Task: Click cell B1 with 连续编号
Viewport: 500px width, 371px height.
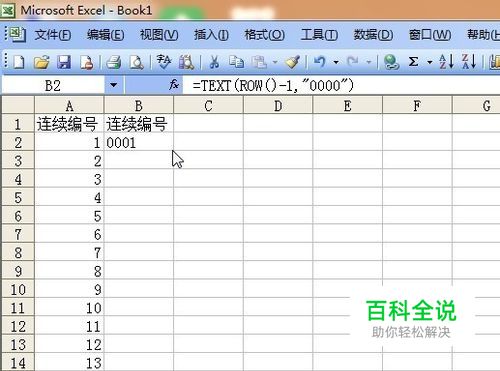Action: 139,124
